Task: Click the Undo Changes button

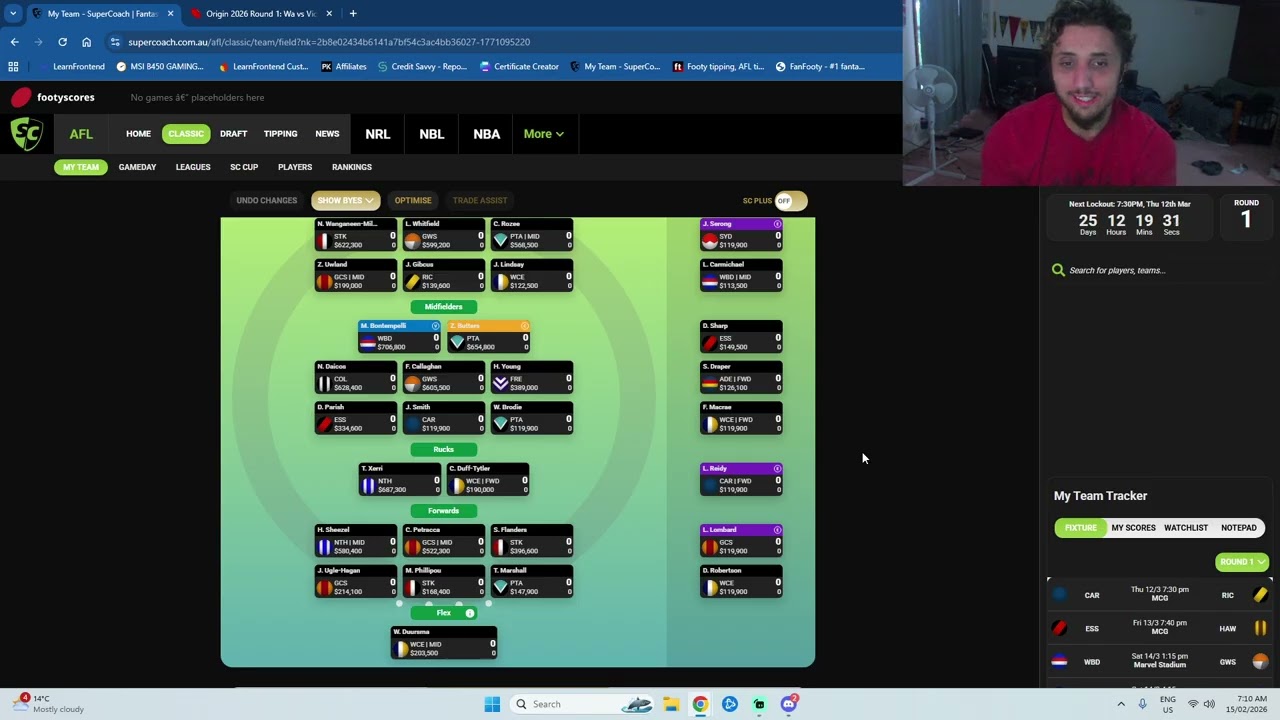Action: (266, 201)
